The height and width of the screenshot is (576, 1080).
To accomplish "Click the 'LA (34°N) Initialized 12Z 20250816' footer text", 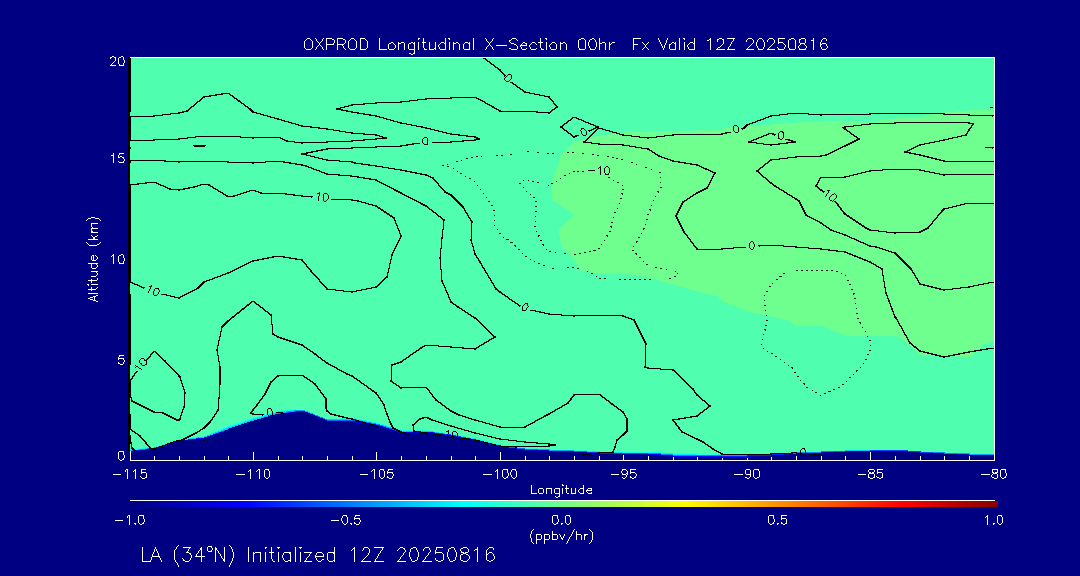I will tap(318, 555).
